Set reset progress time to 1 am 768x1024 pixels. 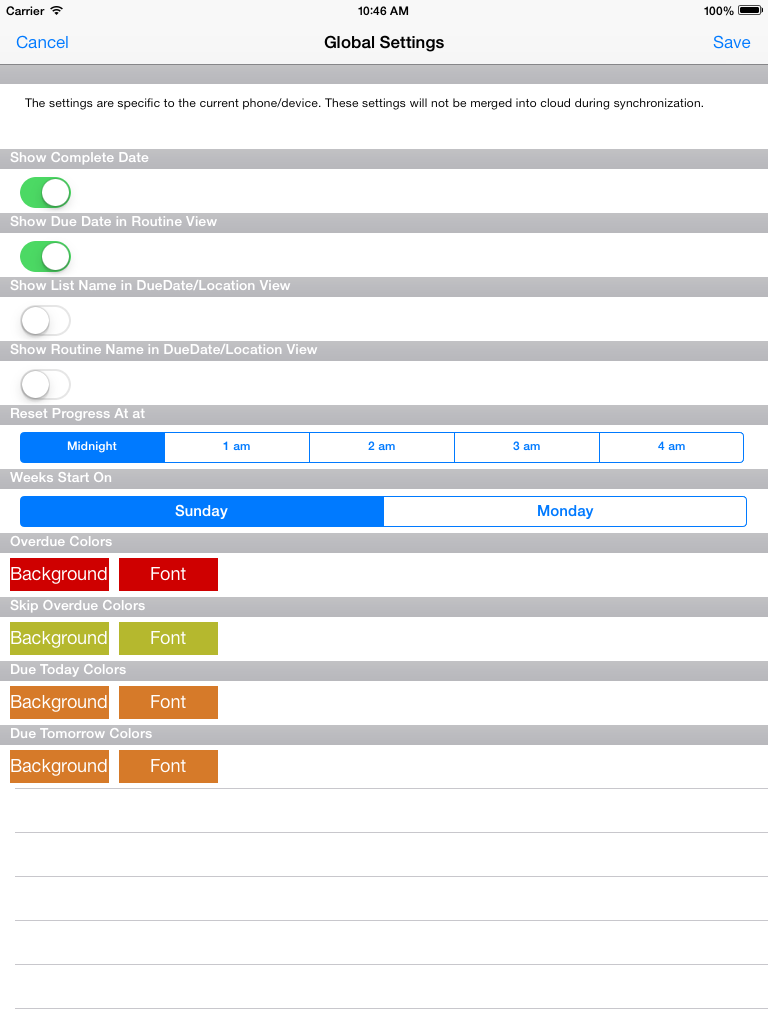pos(237,447)
